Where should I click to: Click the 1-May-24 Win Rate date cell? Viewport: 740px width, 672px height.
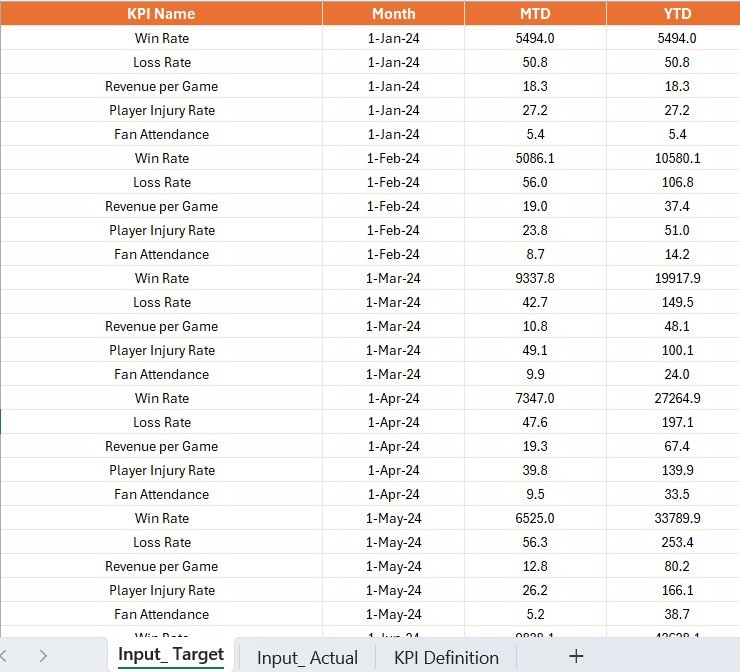click(x=394, y=518)
